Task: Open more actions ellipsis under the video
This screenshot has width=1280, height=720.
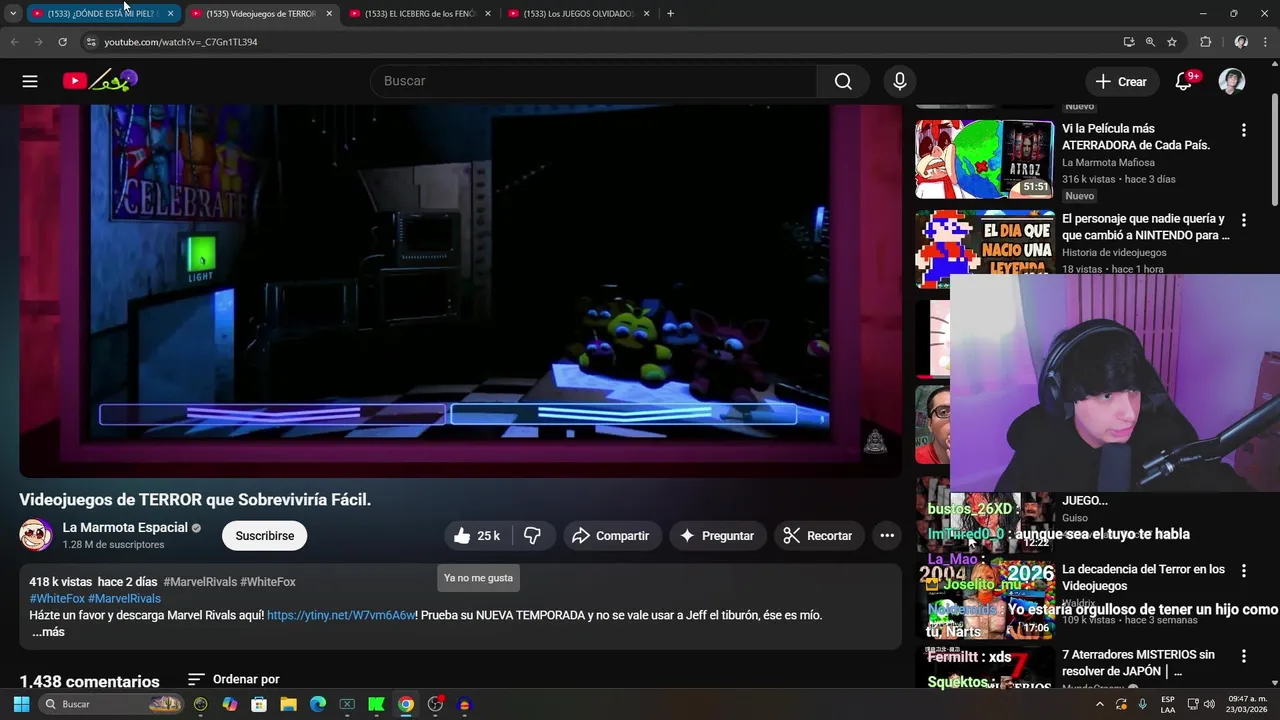Action: [887, 536]
